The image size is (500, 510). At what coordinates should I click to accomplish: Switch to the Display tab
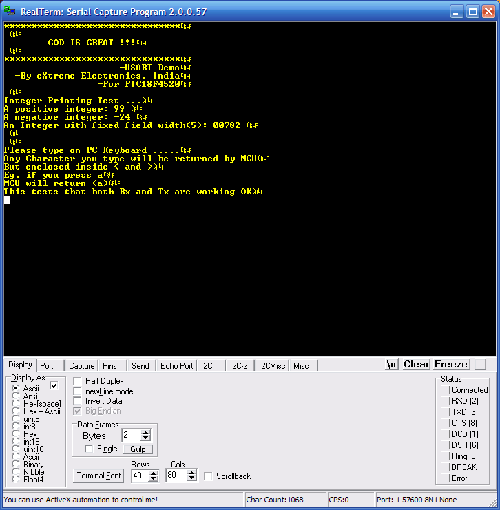coord(20,364)
